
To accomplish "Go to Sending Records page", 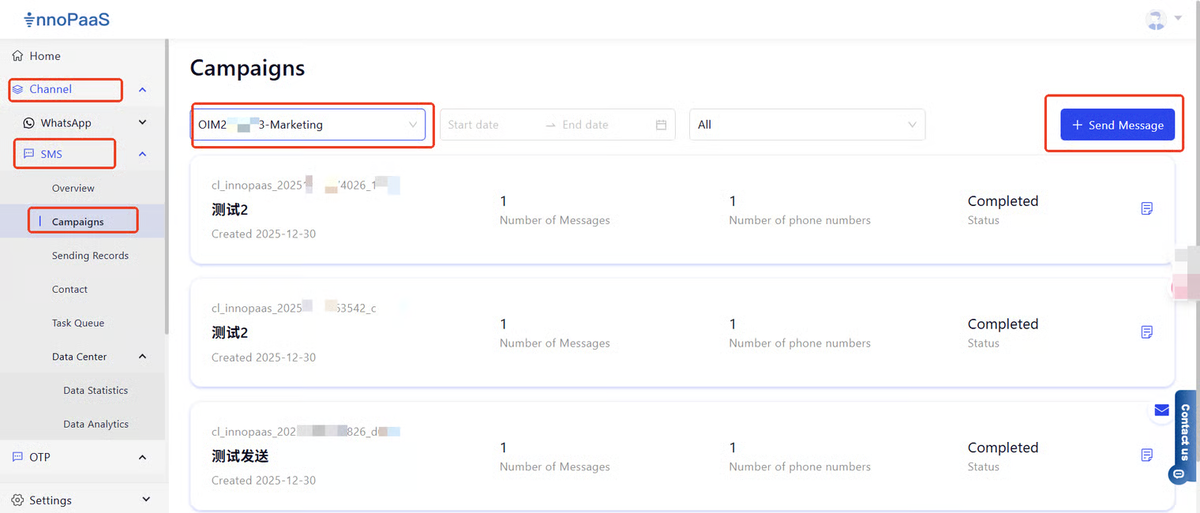I will (90, 256).
